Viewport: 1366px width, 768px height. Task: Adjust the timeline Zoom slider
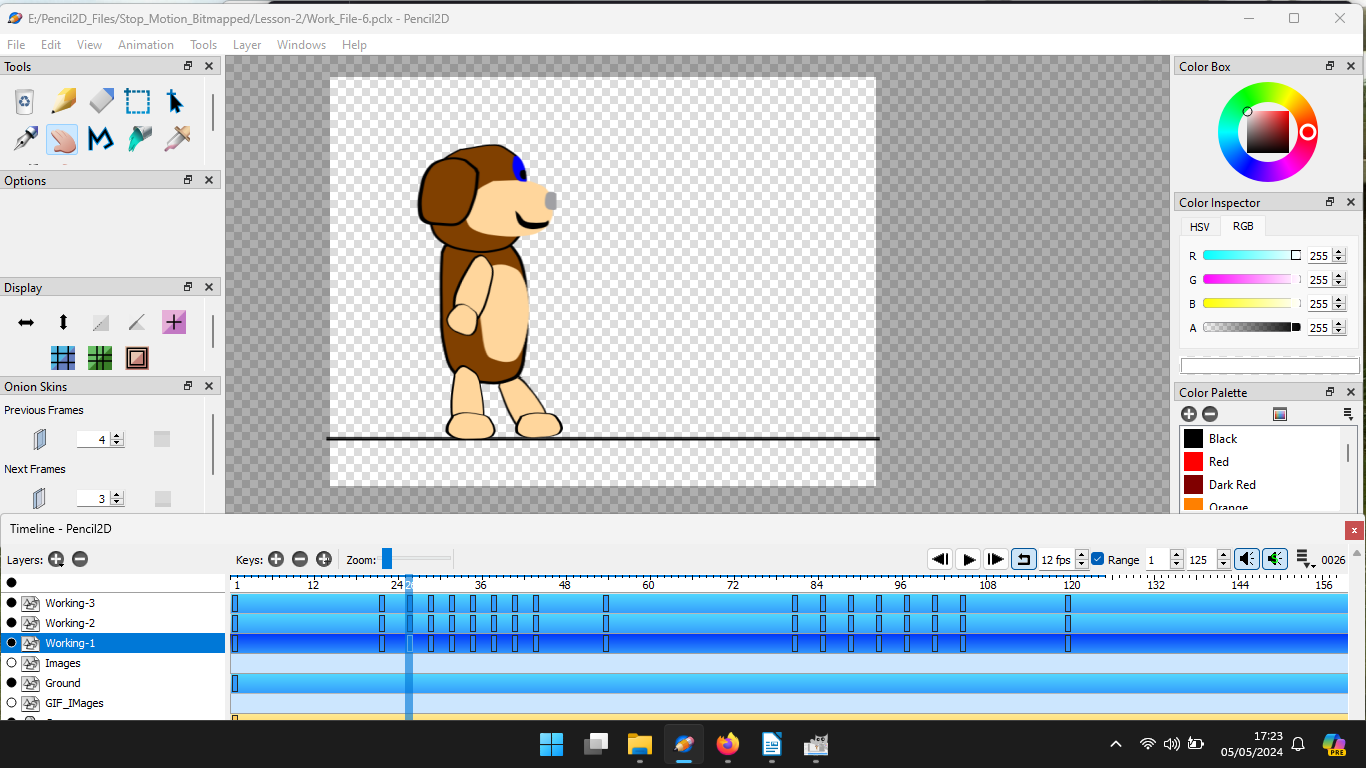pos(417,559)
